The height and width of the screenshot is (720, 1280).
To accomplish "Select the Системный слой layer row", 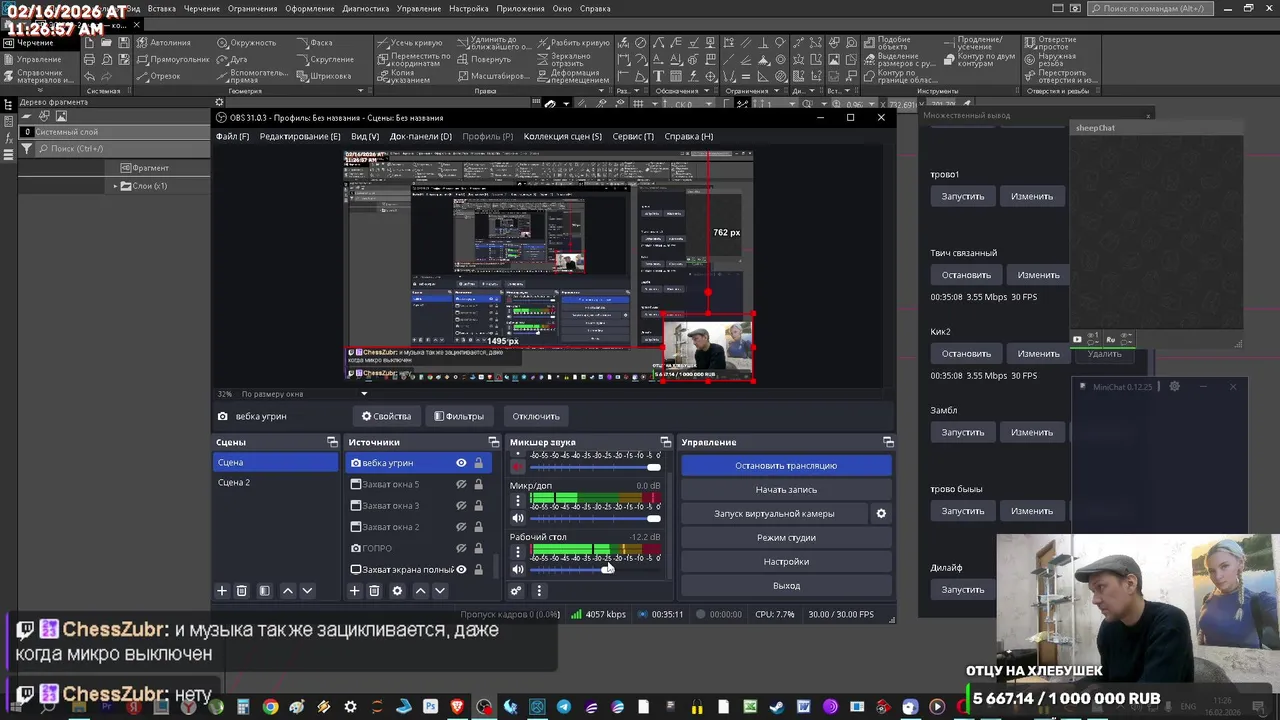I will pos(114,132).
